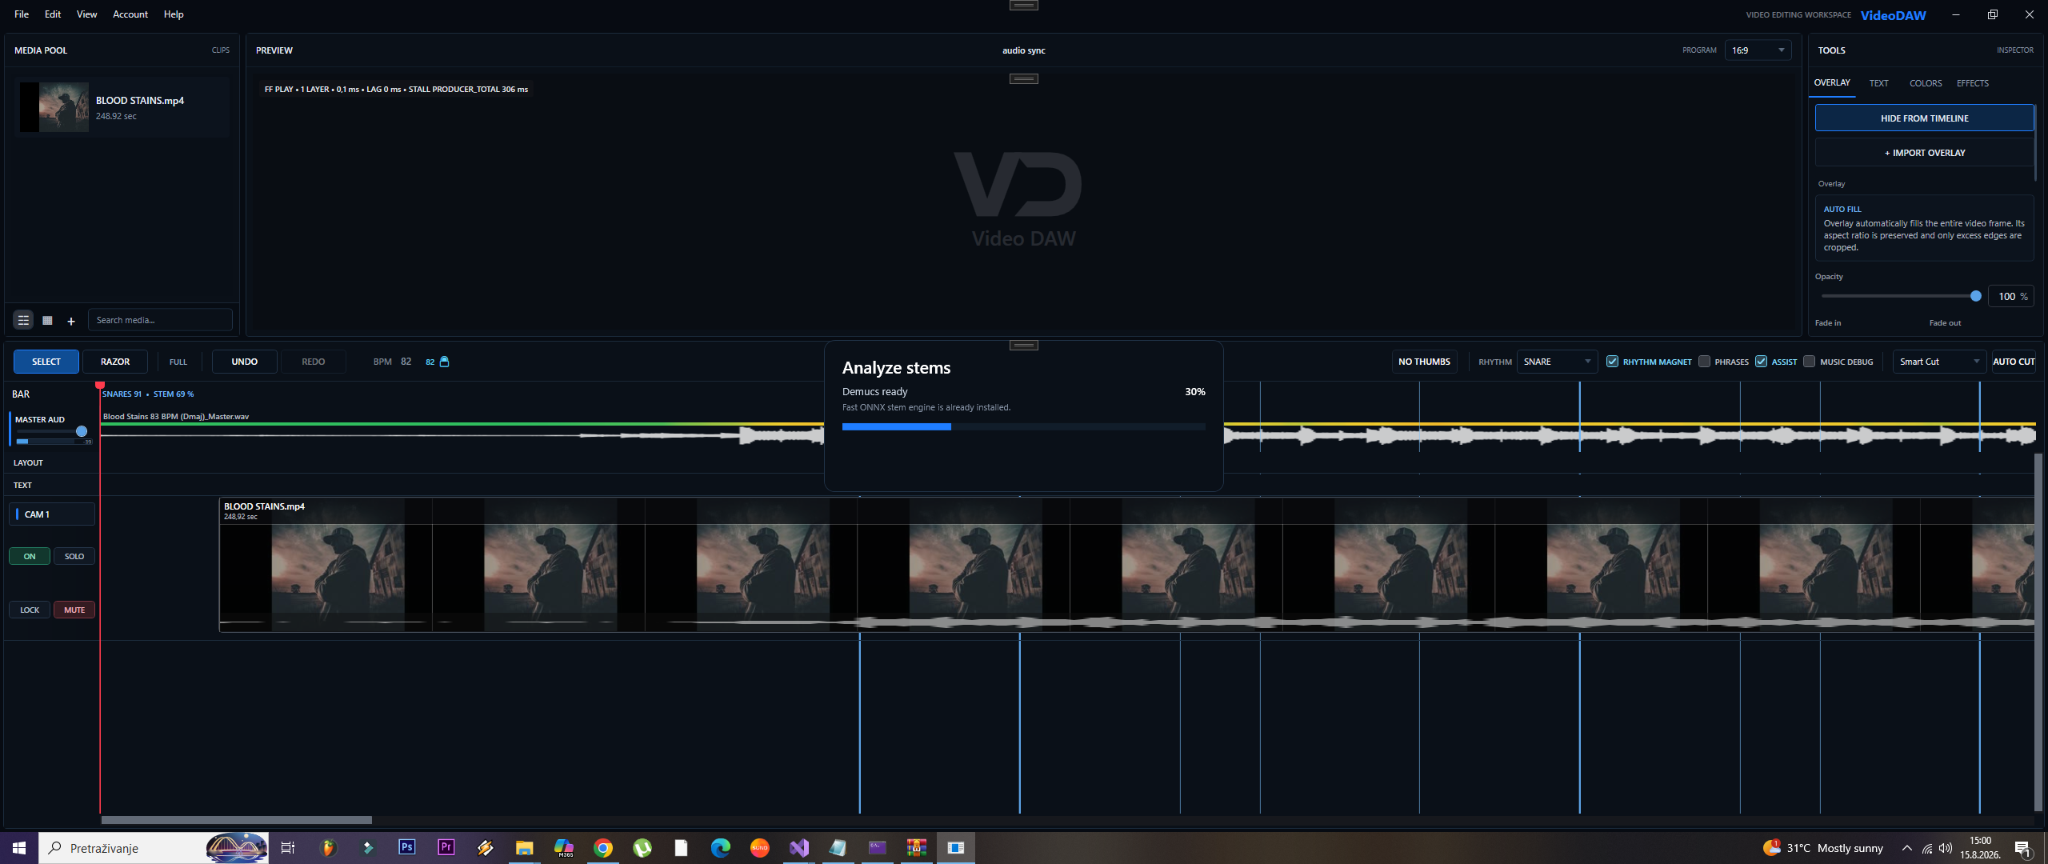Click the Search media input field
The height and width of the screenshot is (864, 2048).
160,320
